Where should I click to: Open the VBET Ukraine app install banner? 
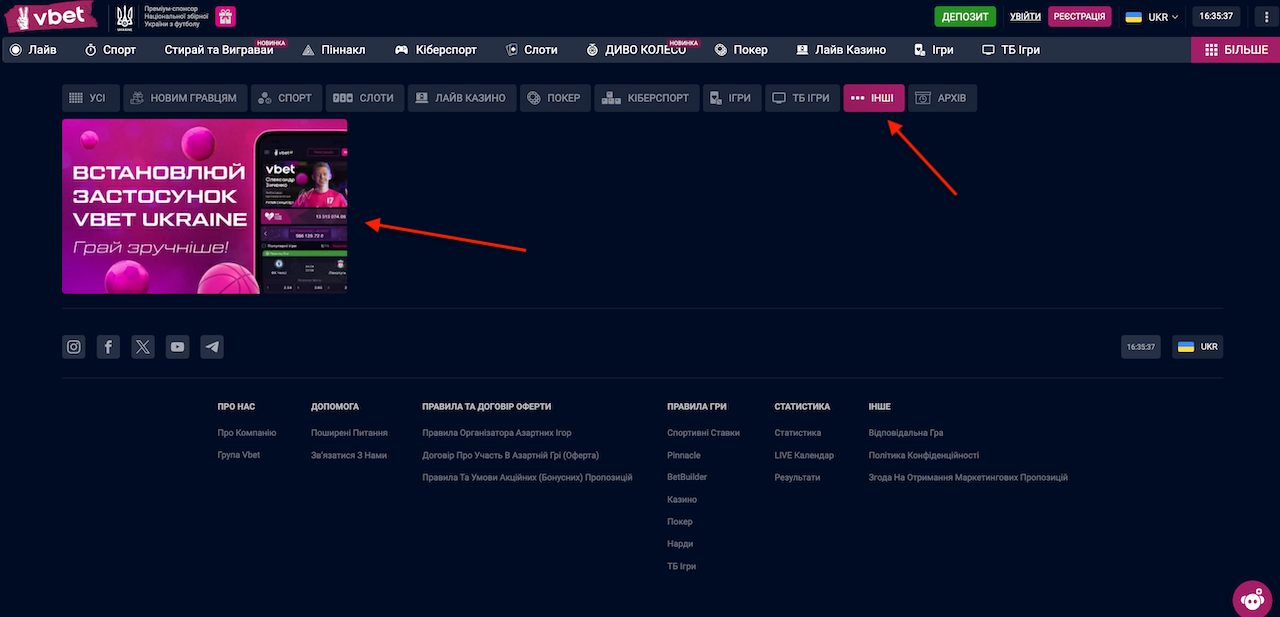pyautogui.click(x=204, y=206)
